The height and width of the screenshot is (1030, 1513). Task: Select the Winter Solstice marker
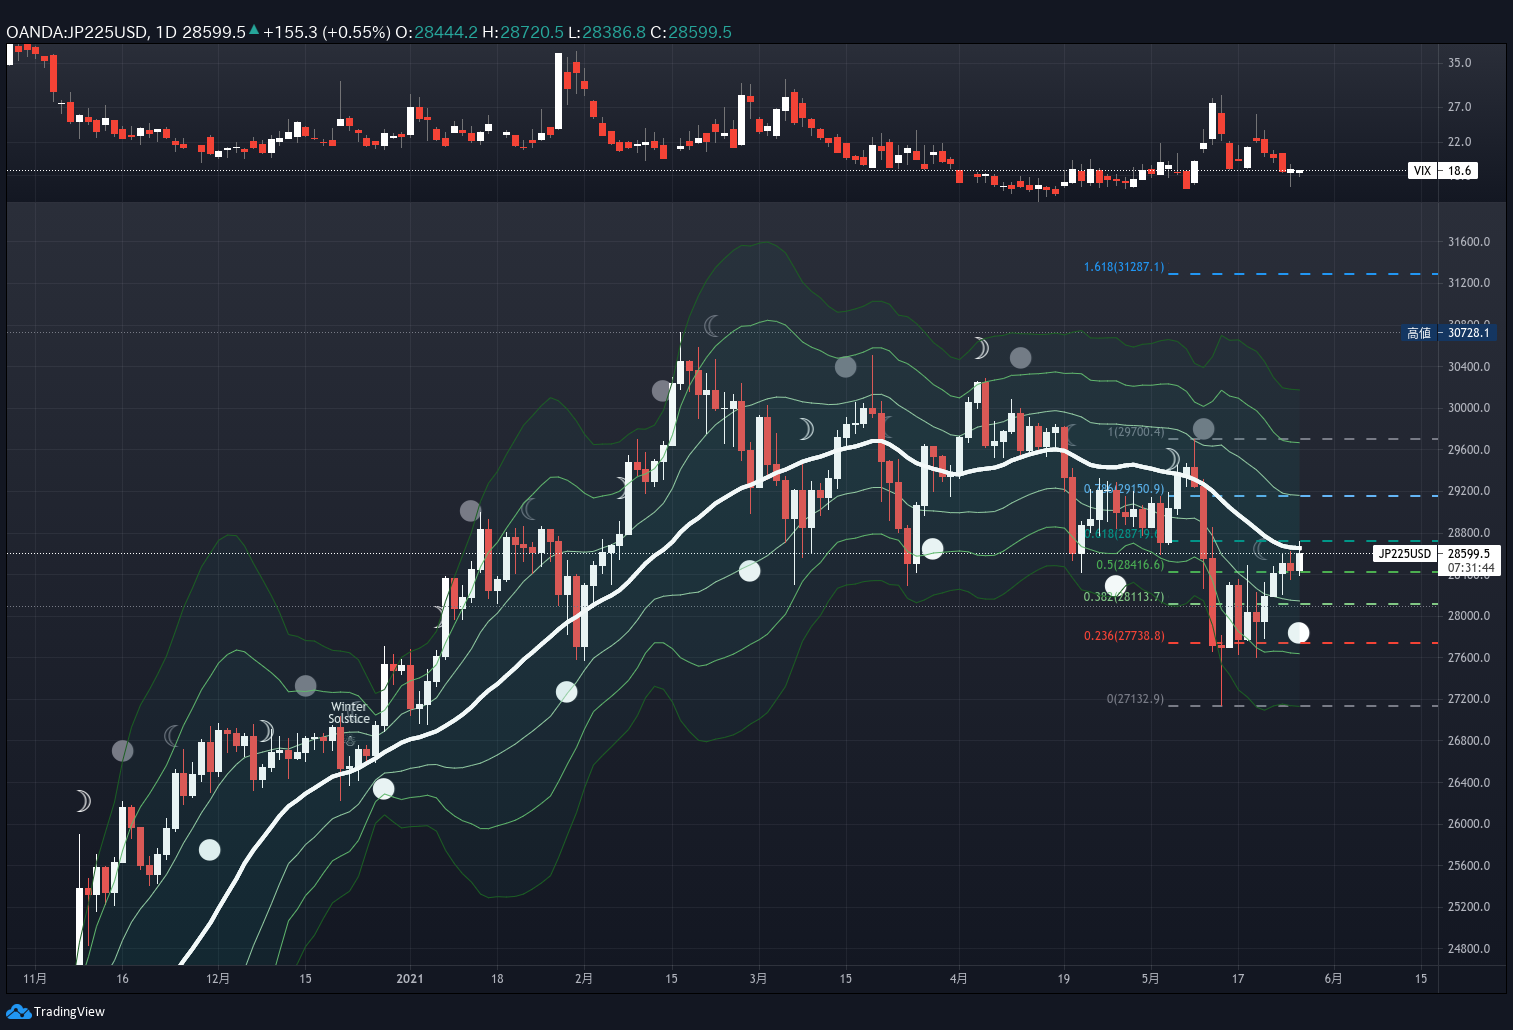pyautogui.click(x=349, y=713)
